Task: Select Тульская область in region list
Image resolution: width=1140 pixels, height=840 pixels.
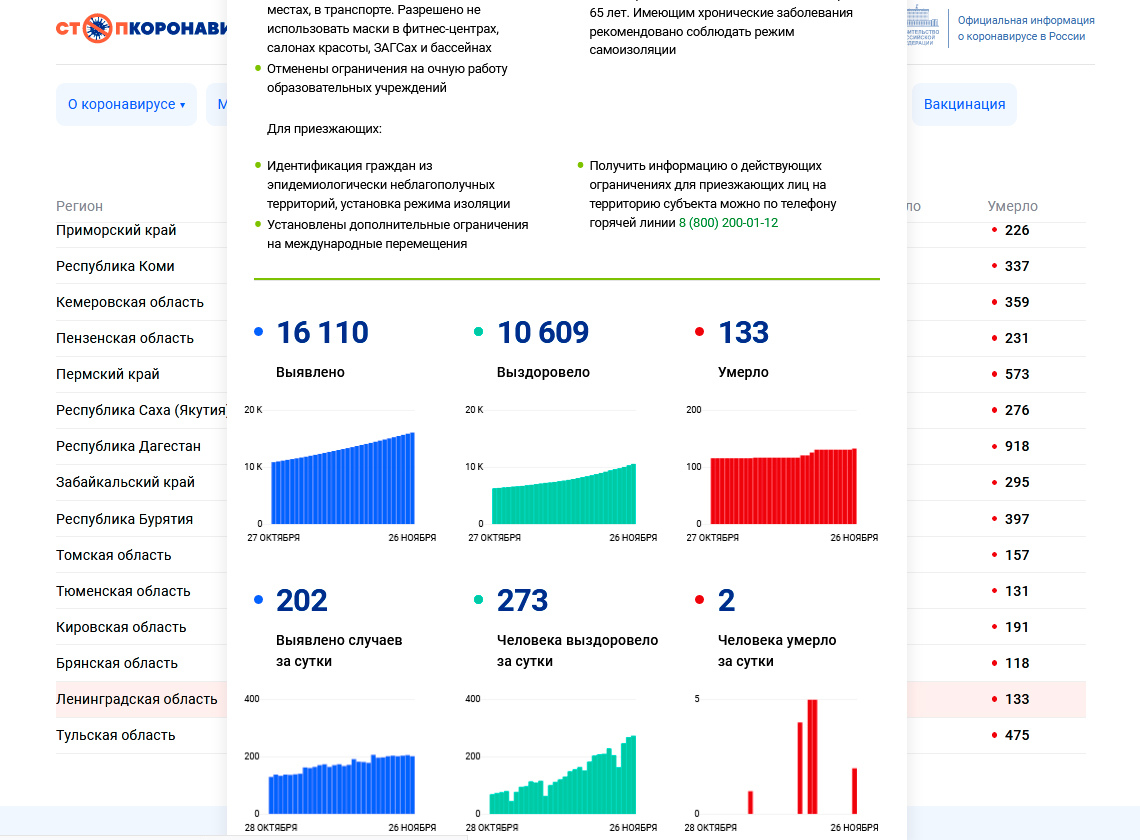Action: 115,735
